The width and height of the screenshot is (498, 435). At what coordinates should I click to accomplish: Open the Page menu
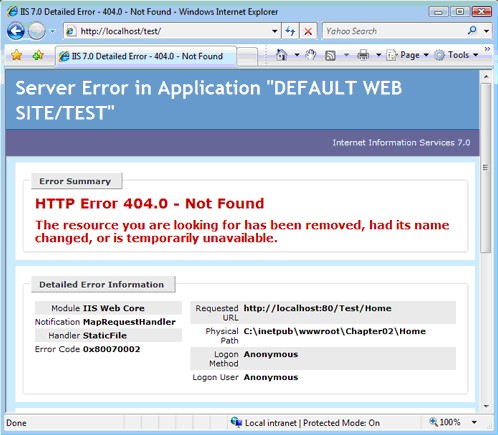[407, 55]
